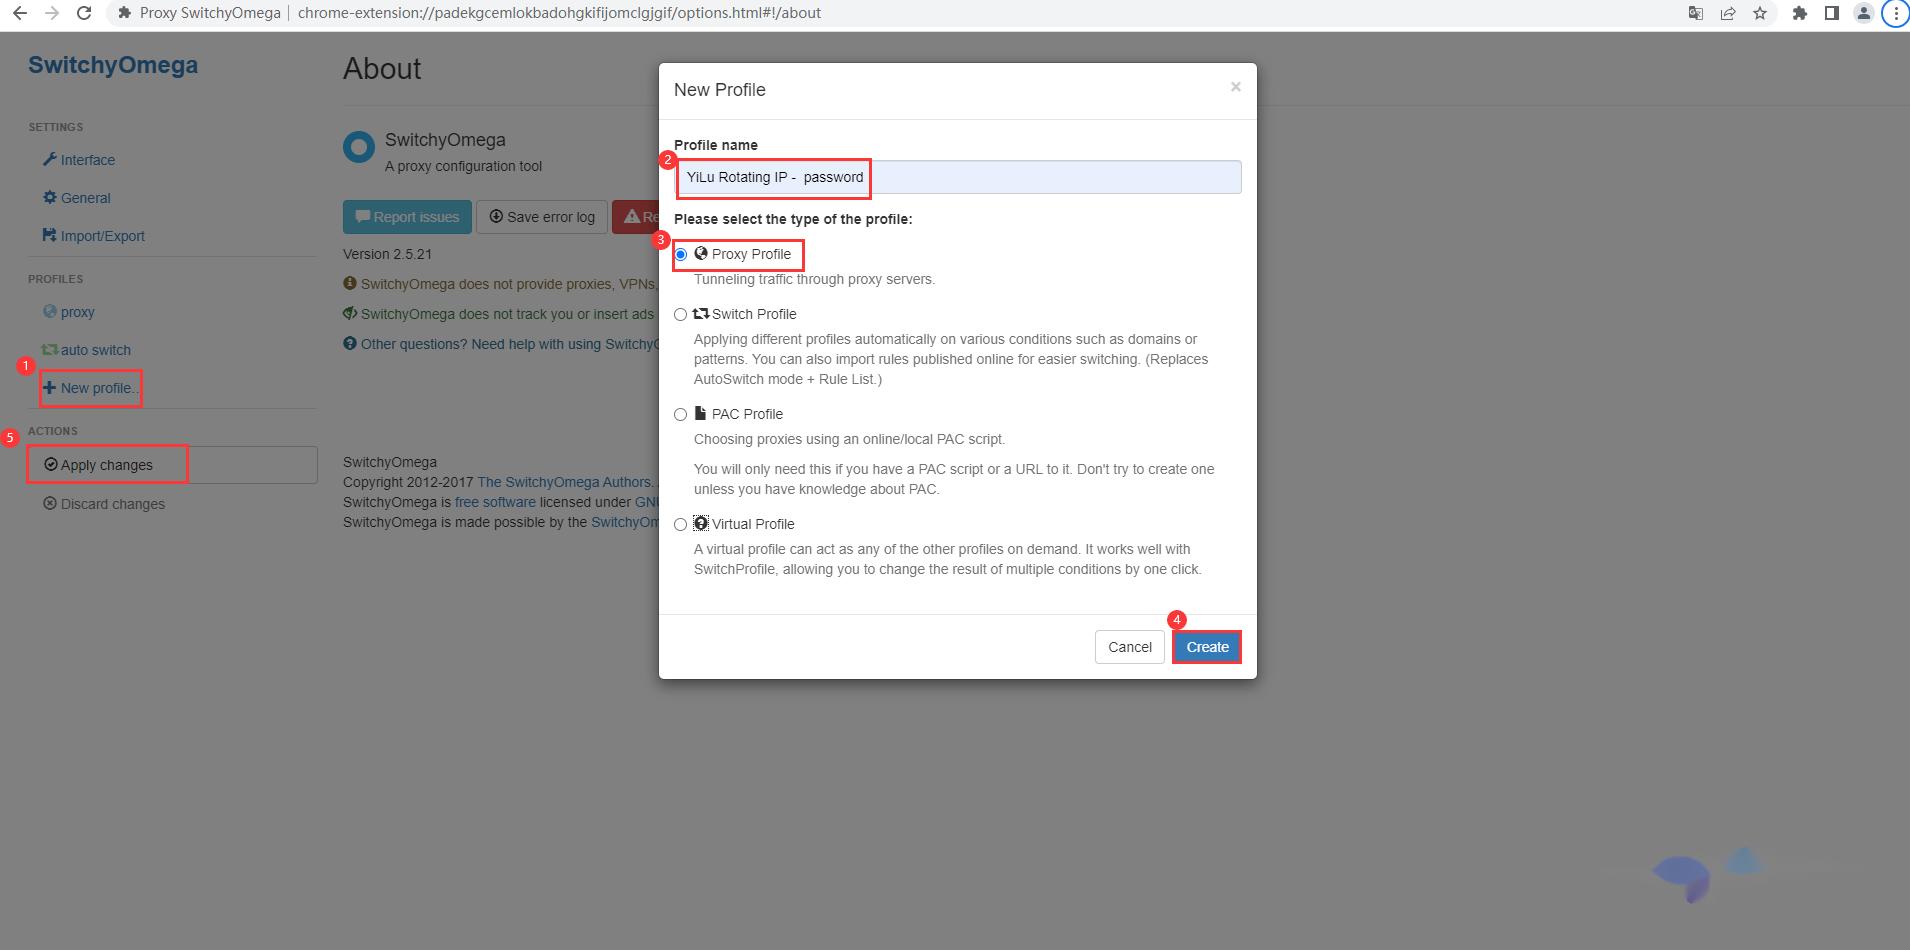Image resolution: width=1910 pixels, height=950 pixels.
Task: Click New profile in sidebar
Action: [91, 388]
